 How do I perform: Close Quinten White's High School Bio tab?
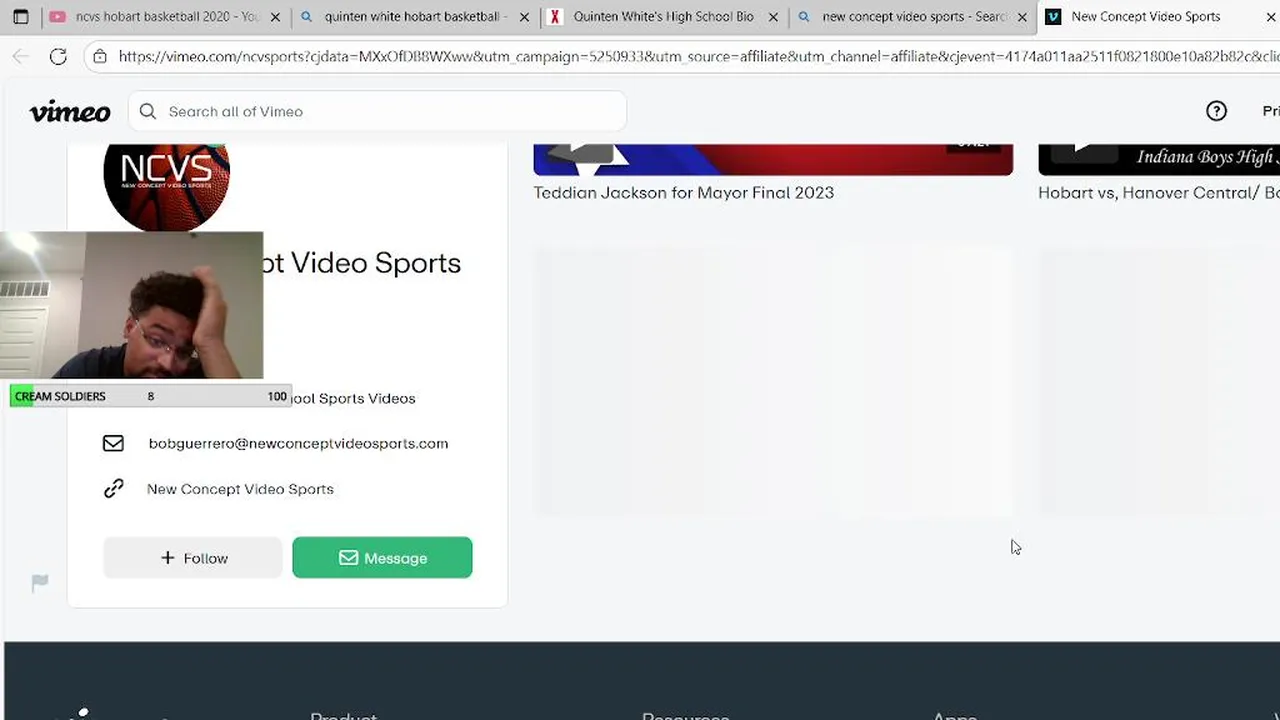[773, 17]
